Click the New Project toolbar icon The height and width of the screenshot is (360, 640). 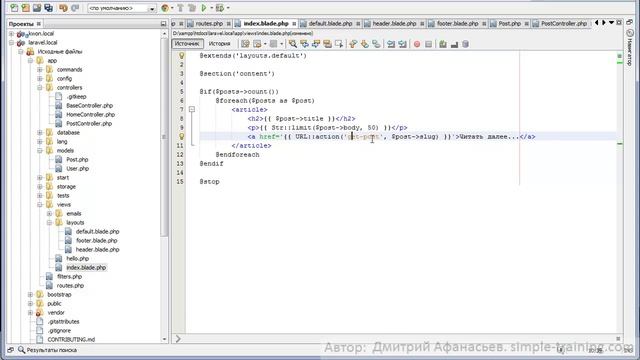coord(26,8)
